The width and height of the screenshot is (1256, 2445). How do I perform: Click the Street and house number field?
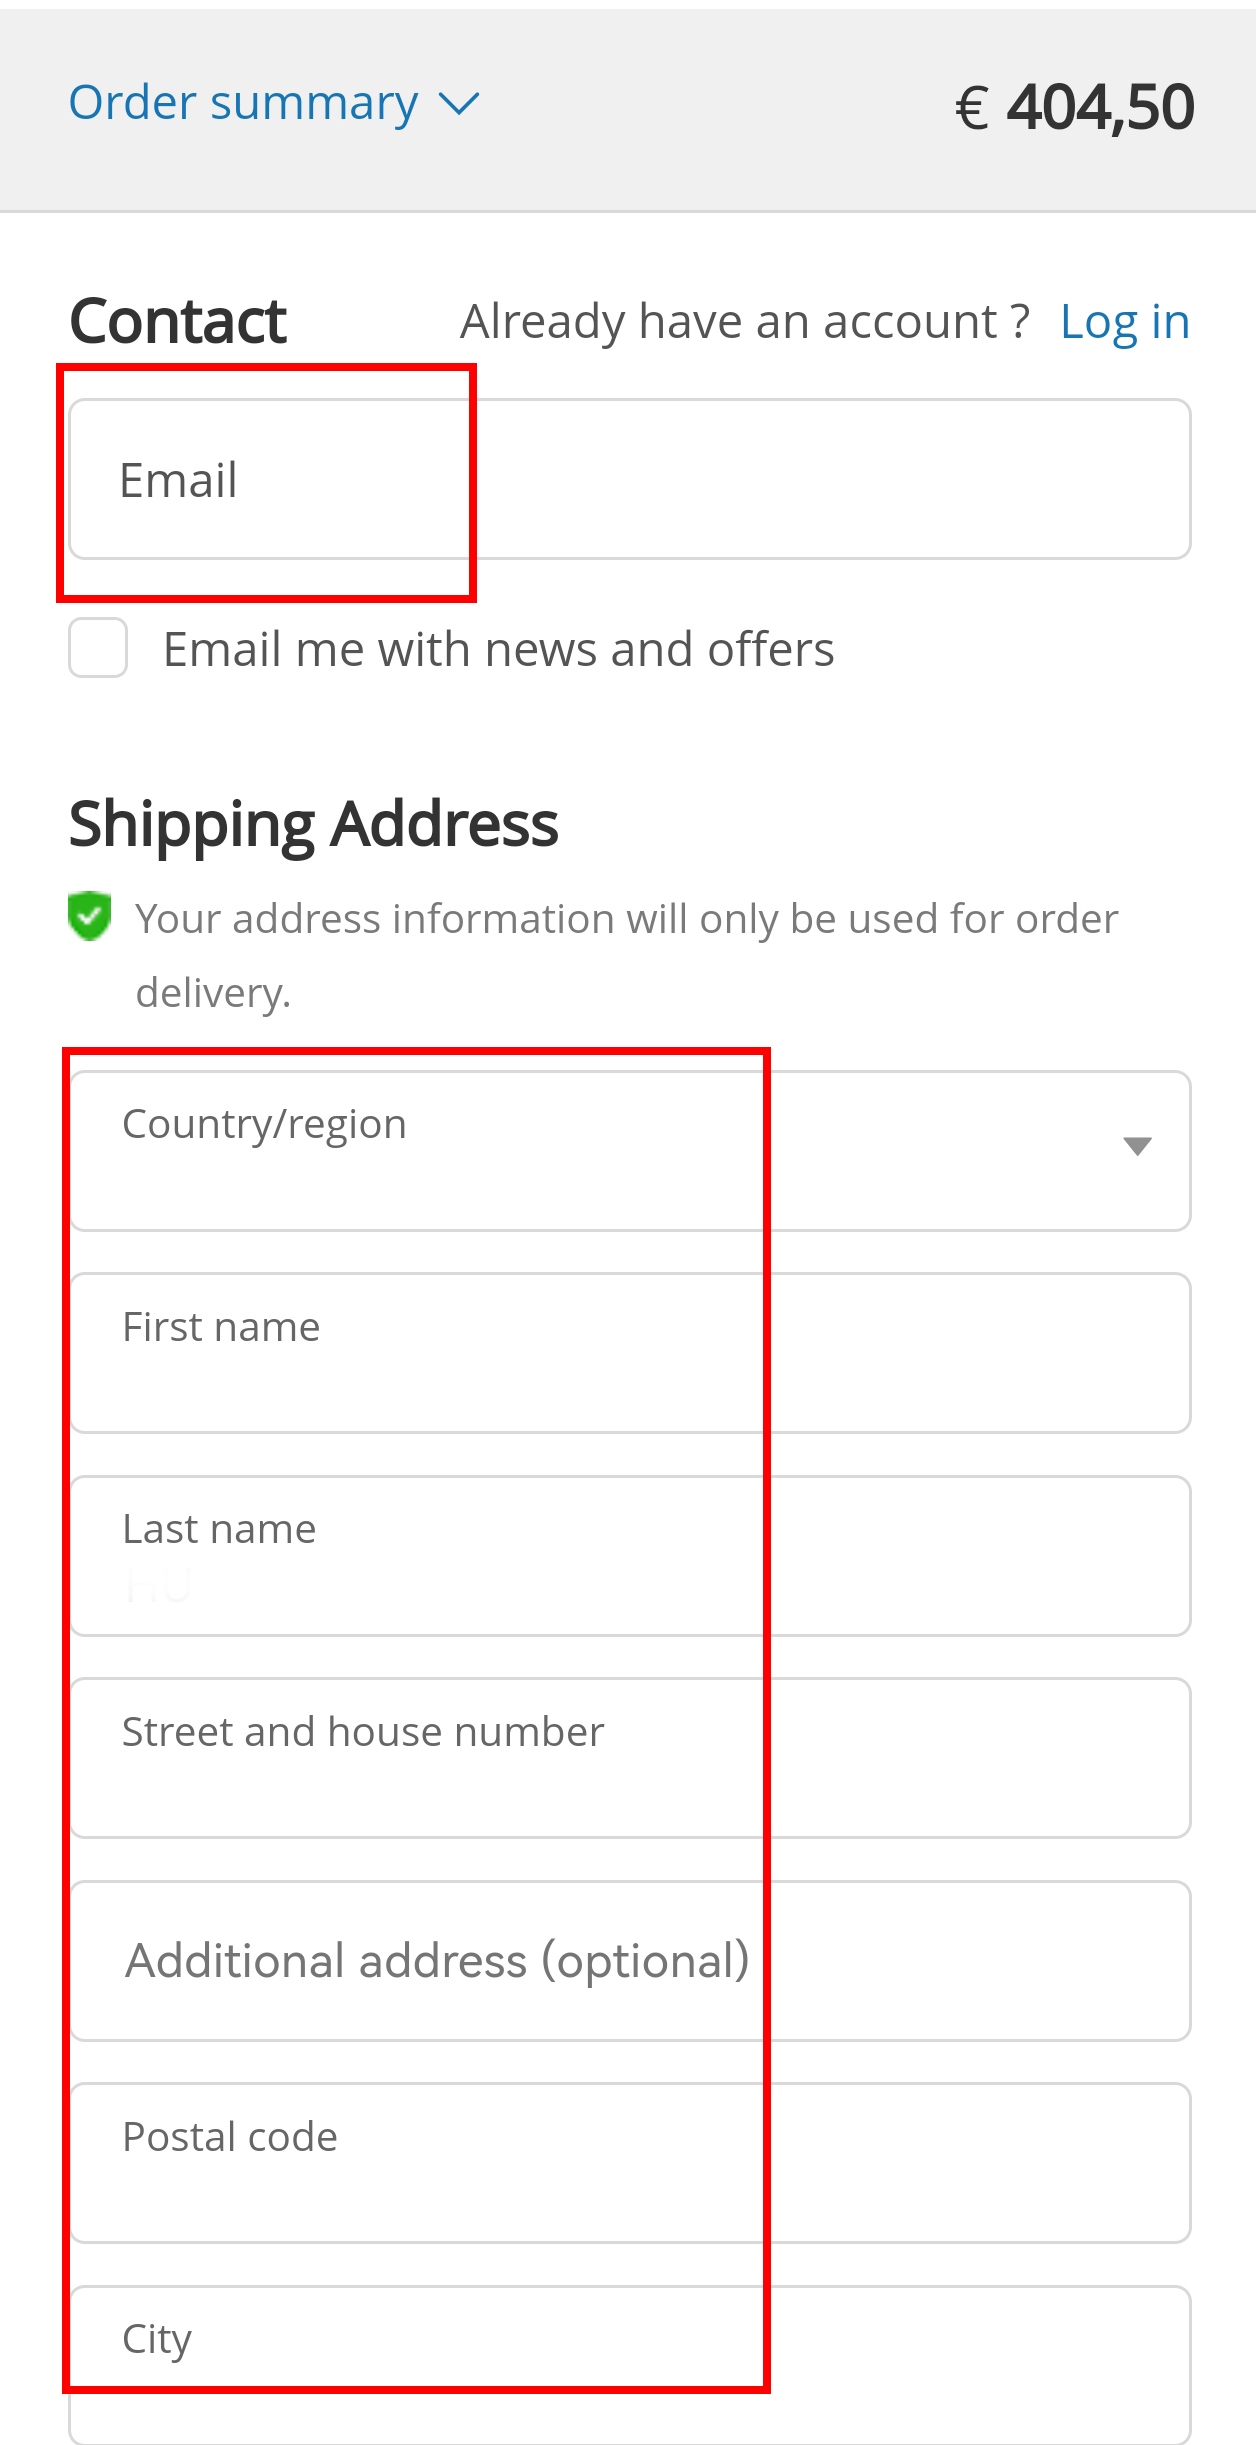tap(630, 1758)
